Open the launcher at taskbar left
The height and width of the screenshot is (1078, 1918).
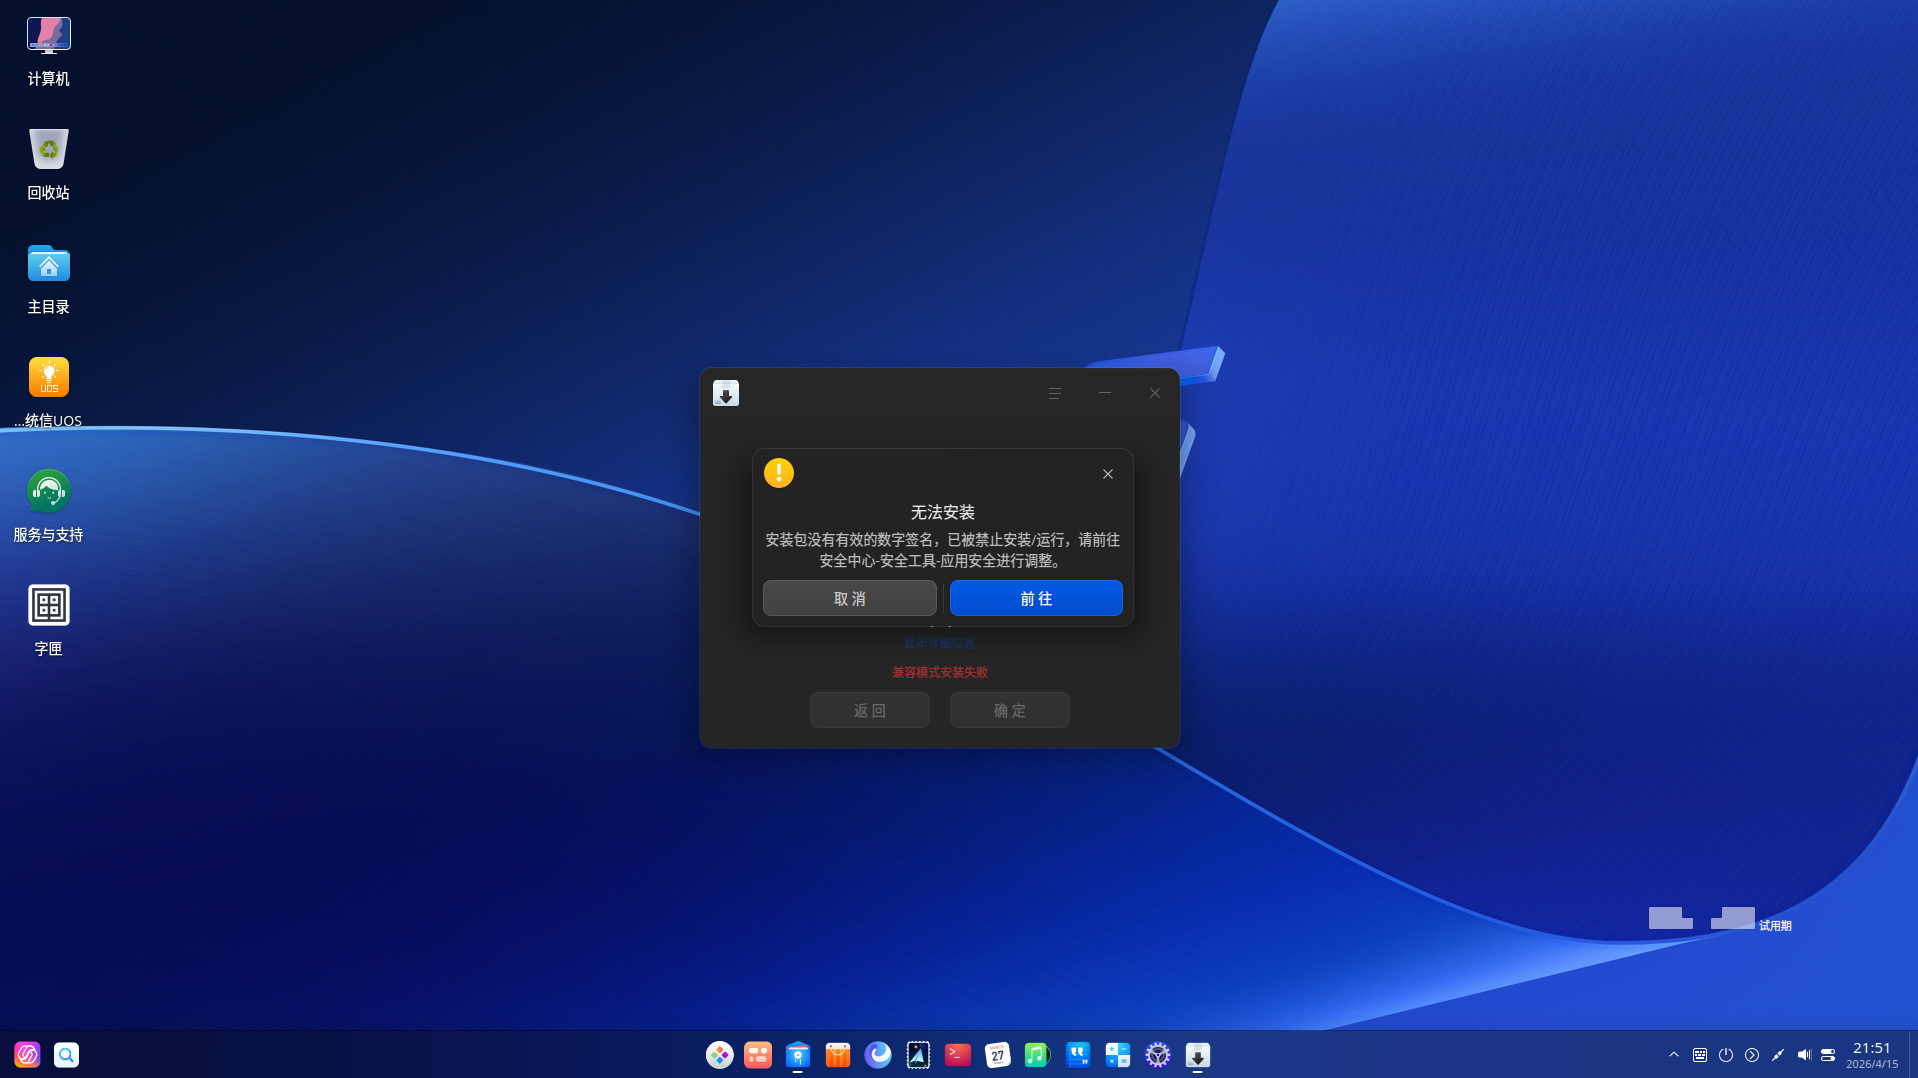(27, 1055)
